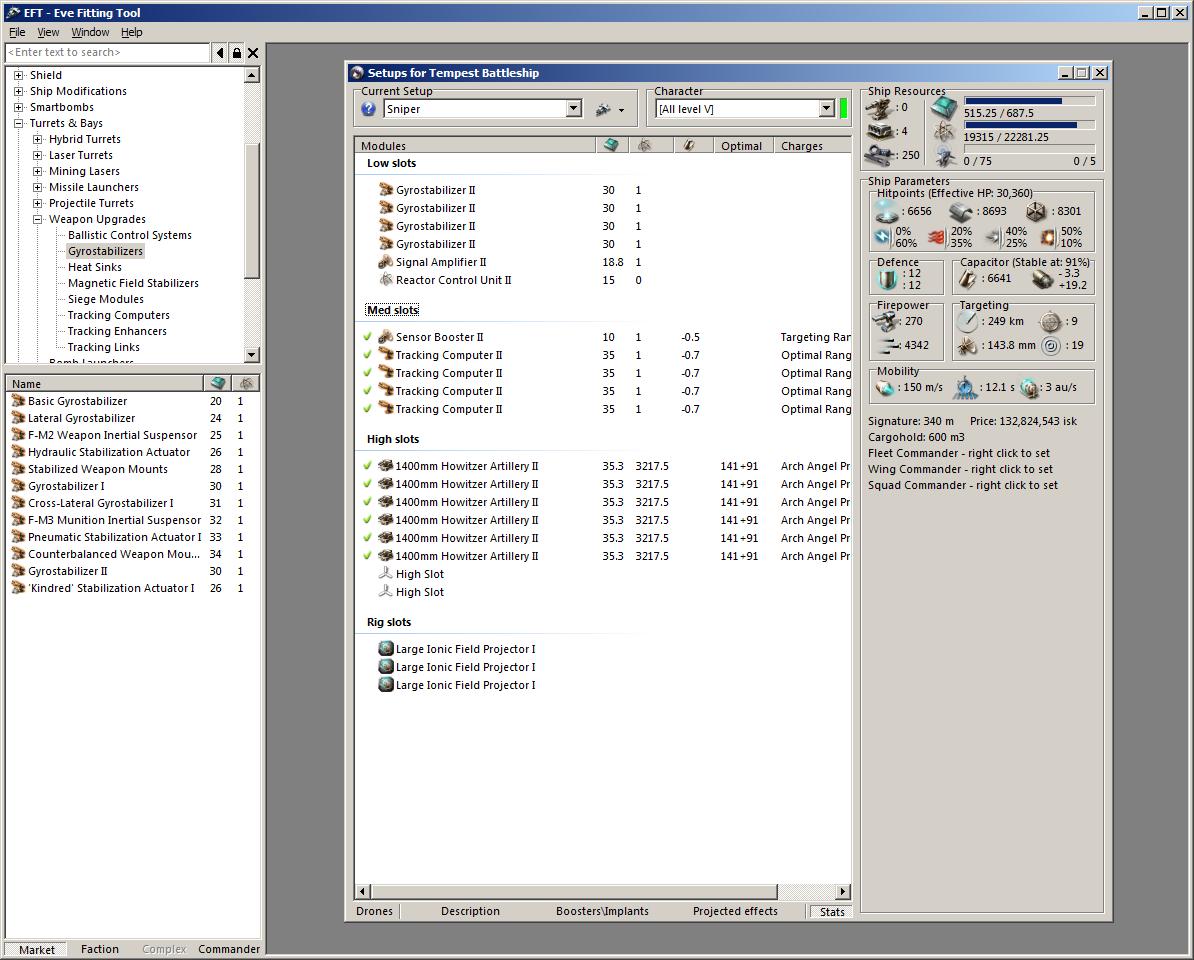Open the Character dropdown list
Viewport: 1194px width, 960px height.
(x=826, y=109)
